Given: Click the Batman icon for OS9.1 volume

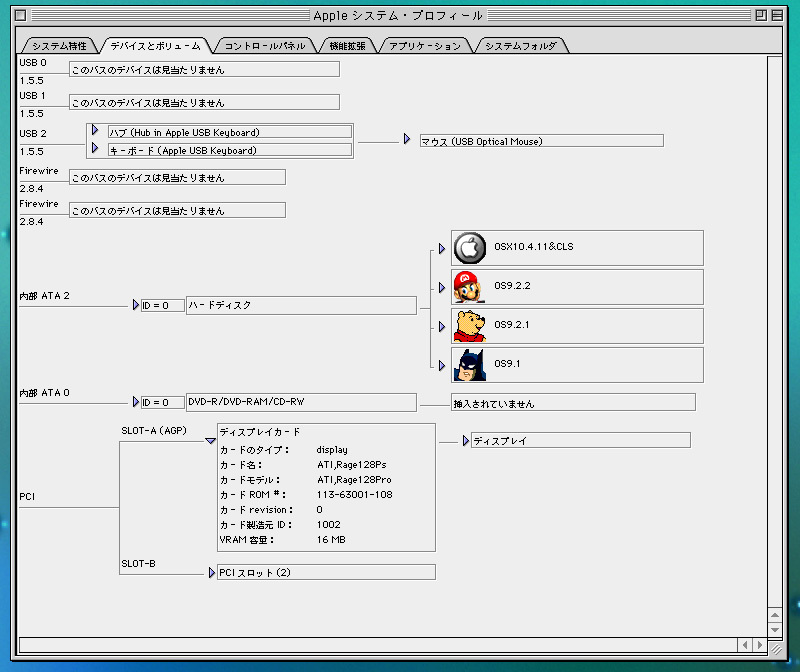Looking at the screenshot, I should pos(469,365).
